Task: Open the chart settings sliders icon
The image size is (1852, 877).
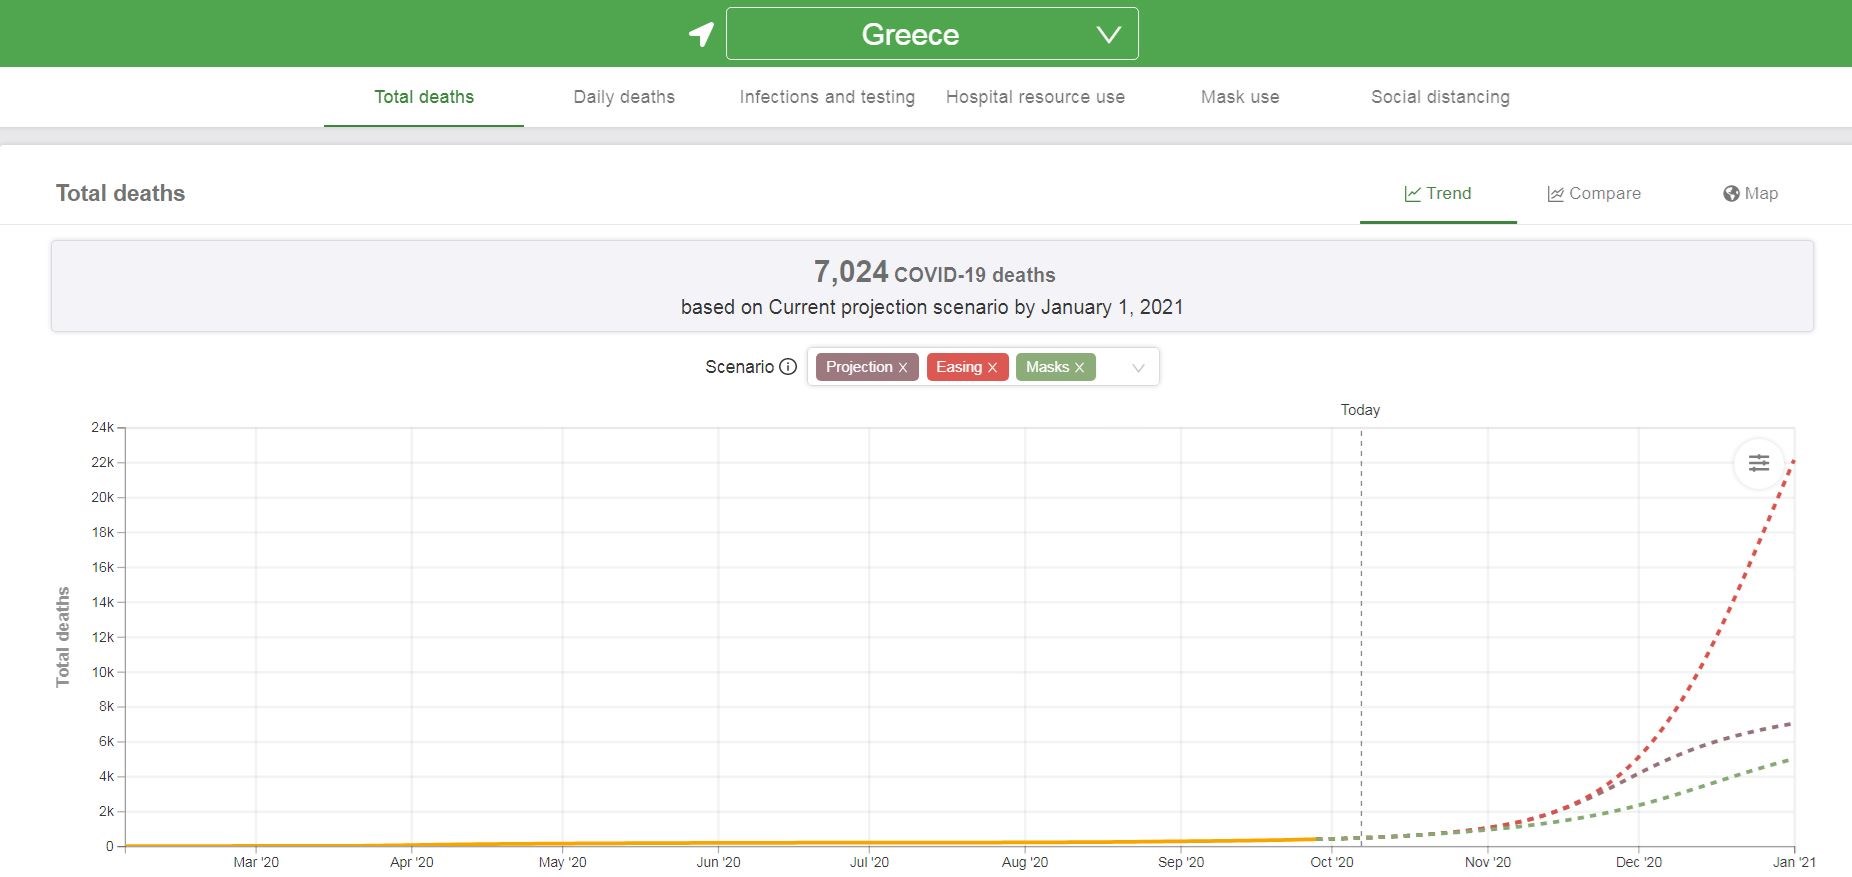Action: pyautogui.click(x=1758, y=463)
